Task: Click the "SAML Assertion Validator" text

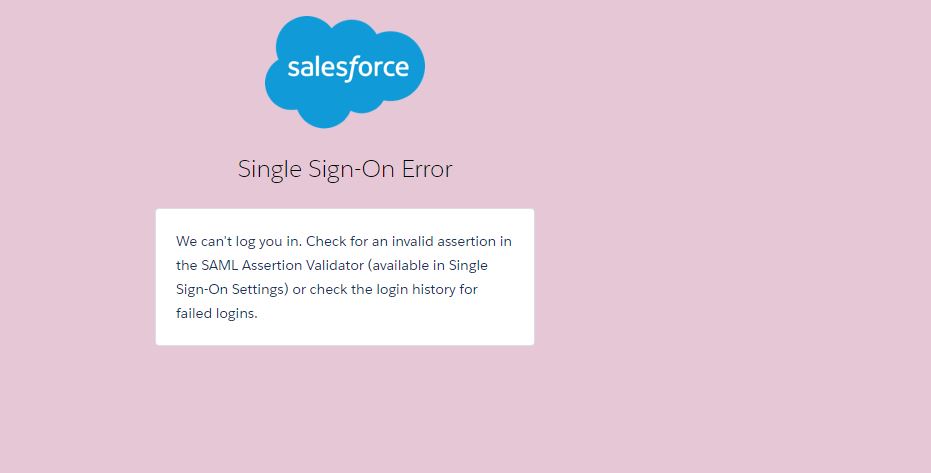Action: pyautogui.click(x=282, y=265)
